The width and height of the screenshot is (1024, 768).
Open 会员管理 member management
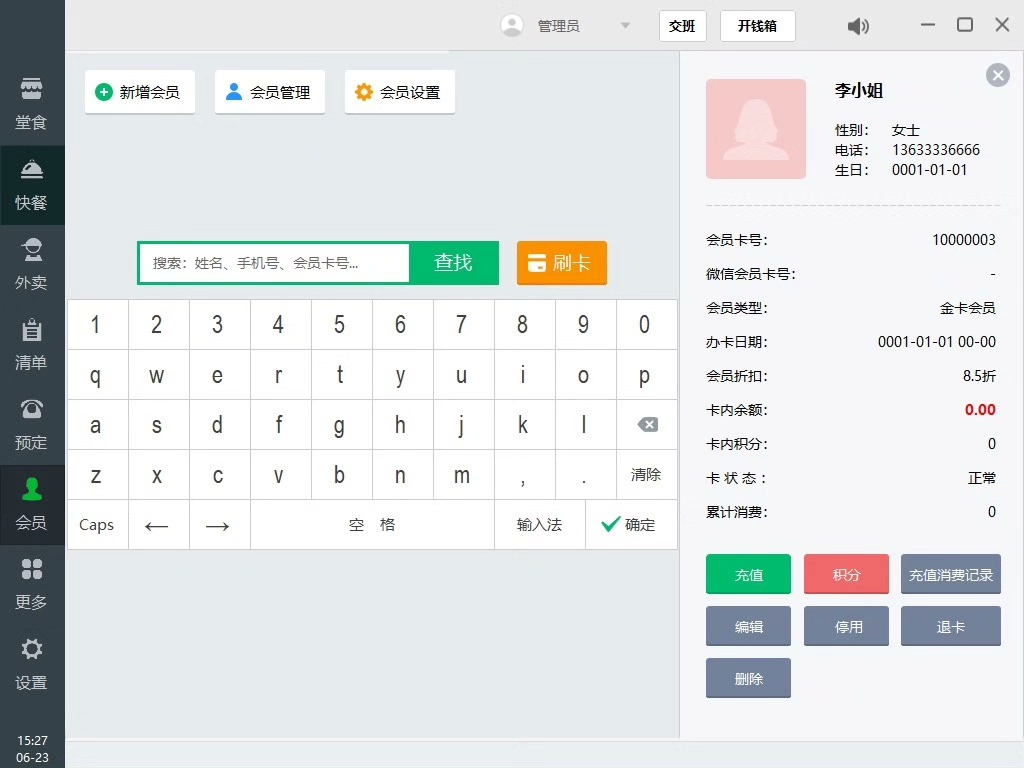[269, 92]
